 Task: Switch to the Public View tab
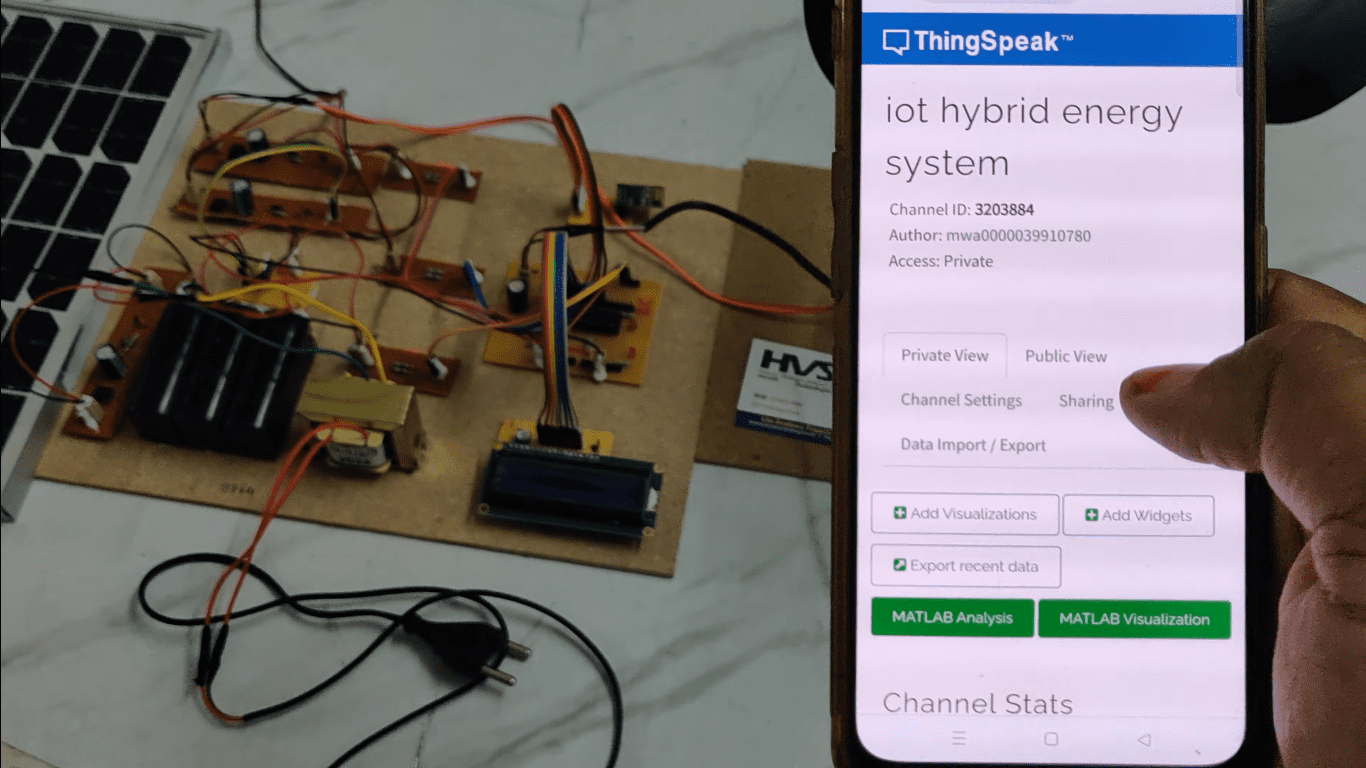[1066, 356]
